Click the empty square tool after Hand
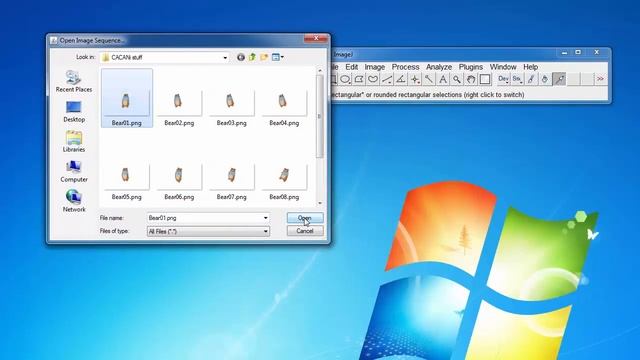 pyautogui.click(x=484, y=79)
